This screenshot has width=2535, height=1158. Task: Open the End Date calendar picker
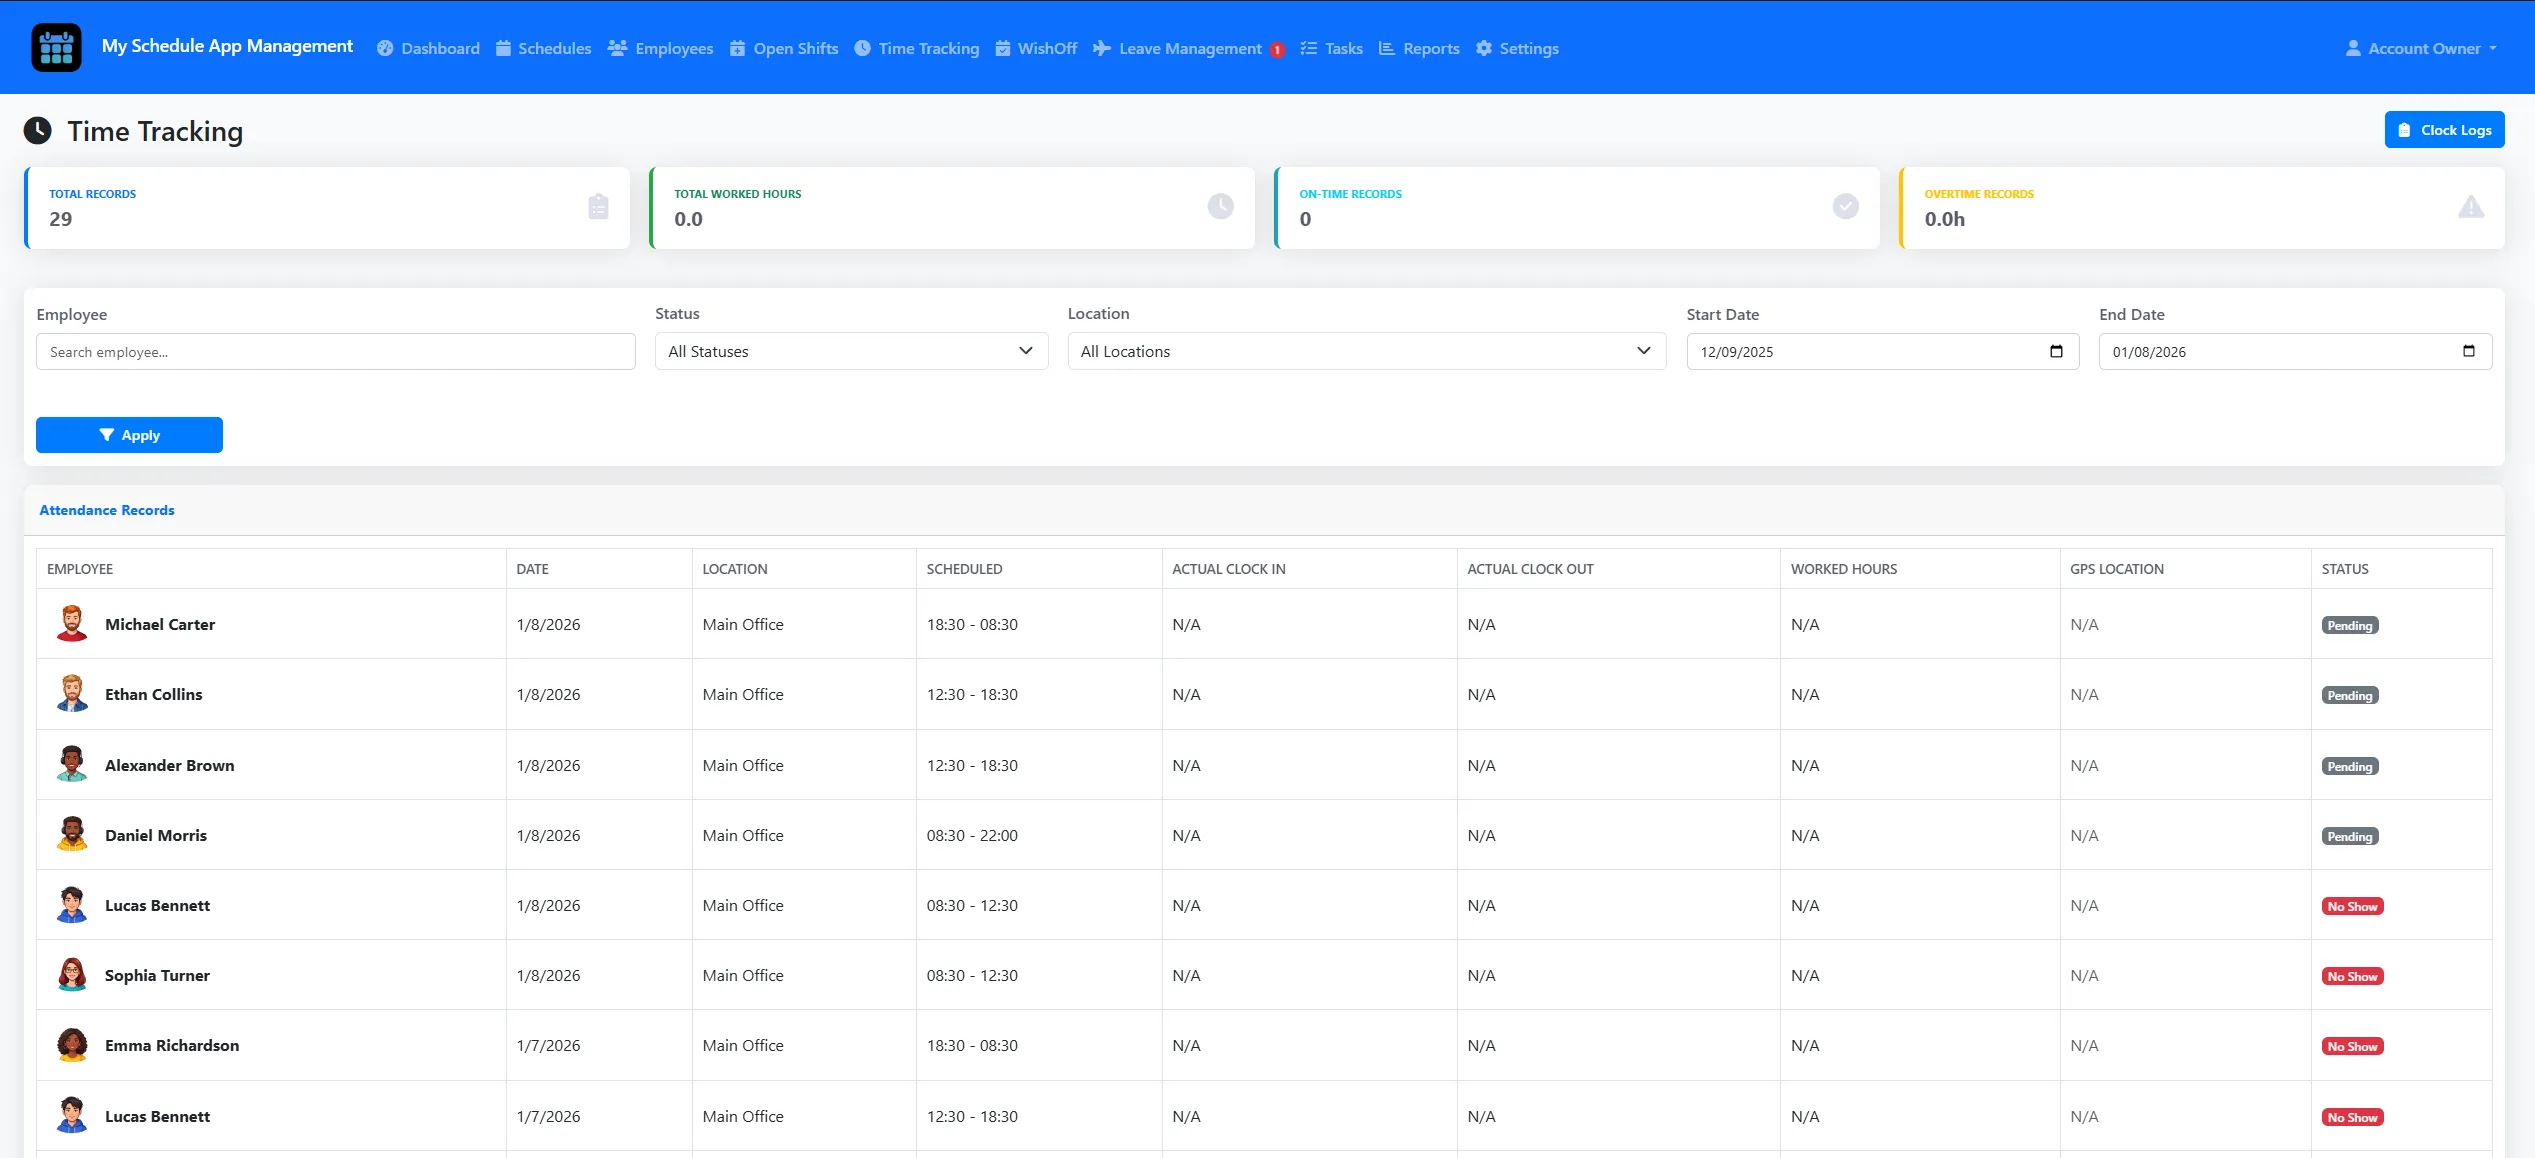[2468, 351]
